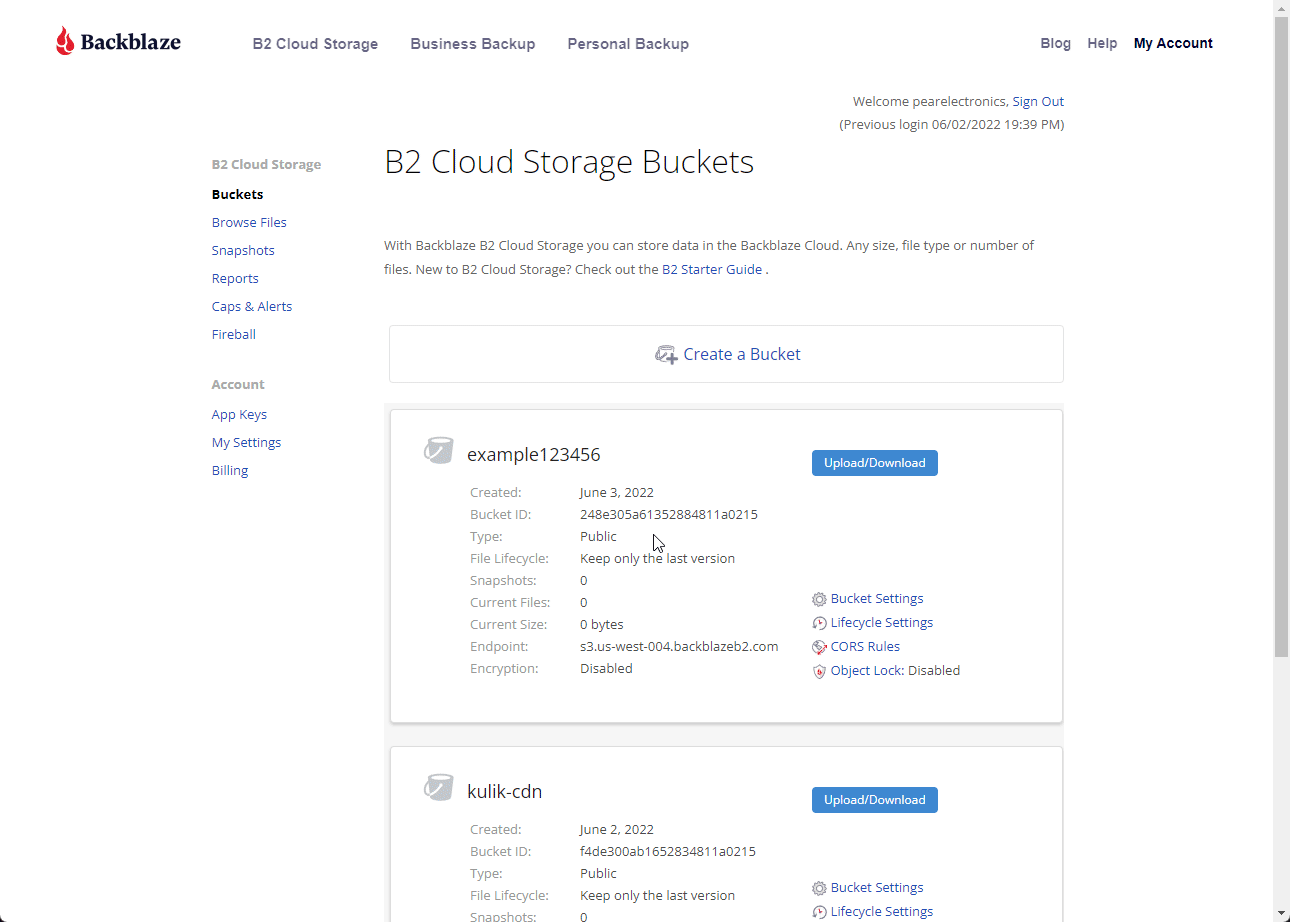This screenshot has width=1290, height=922.
Task: Click the CORS Rules globe icon
Action: (819, 647)
